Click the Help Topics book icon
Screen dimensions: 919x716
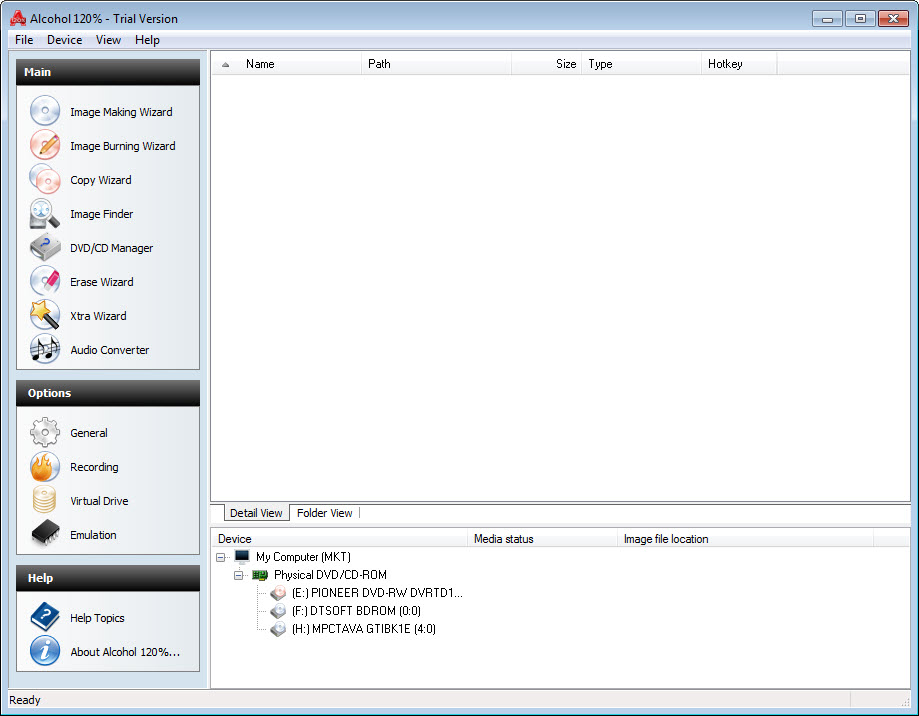tap(45, 618)
